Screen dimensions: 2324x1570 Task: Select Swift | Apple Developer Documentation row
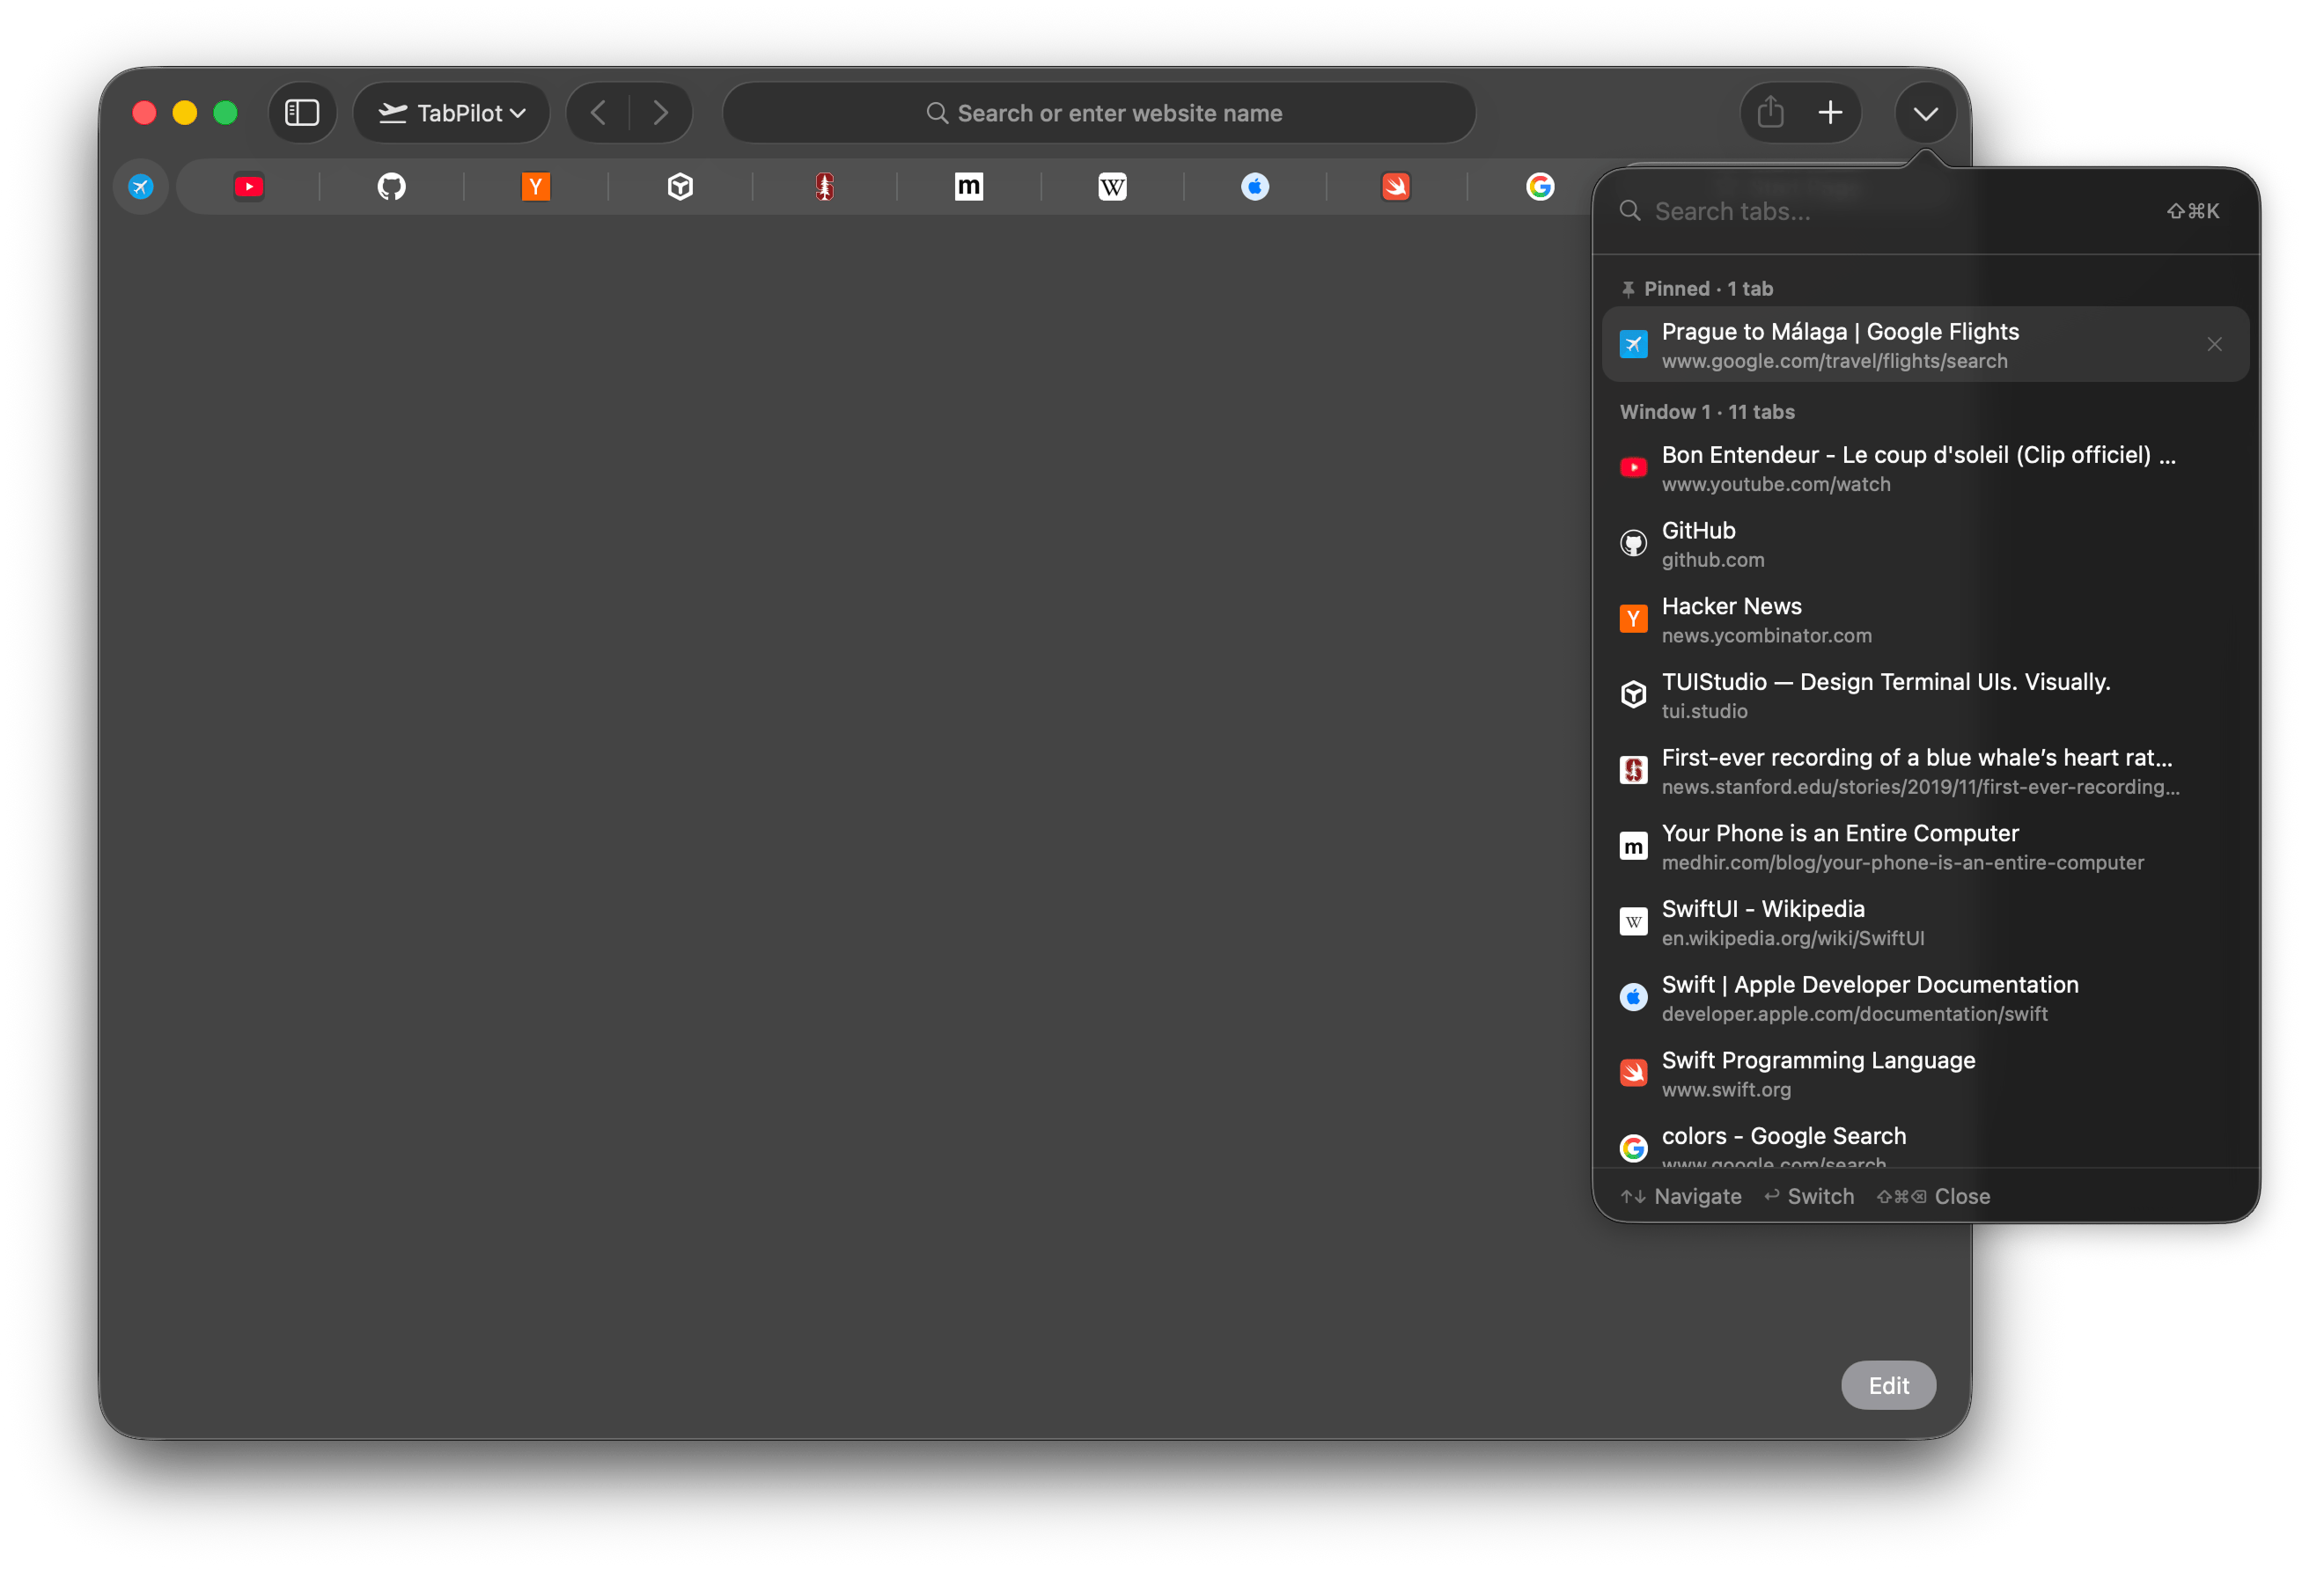pos(1924,998)
